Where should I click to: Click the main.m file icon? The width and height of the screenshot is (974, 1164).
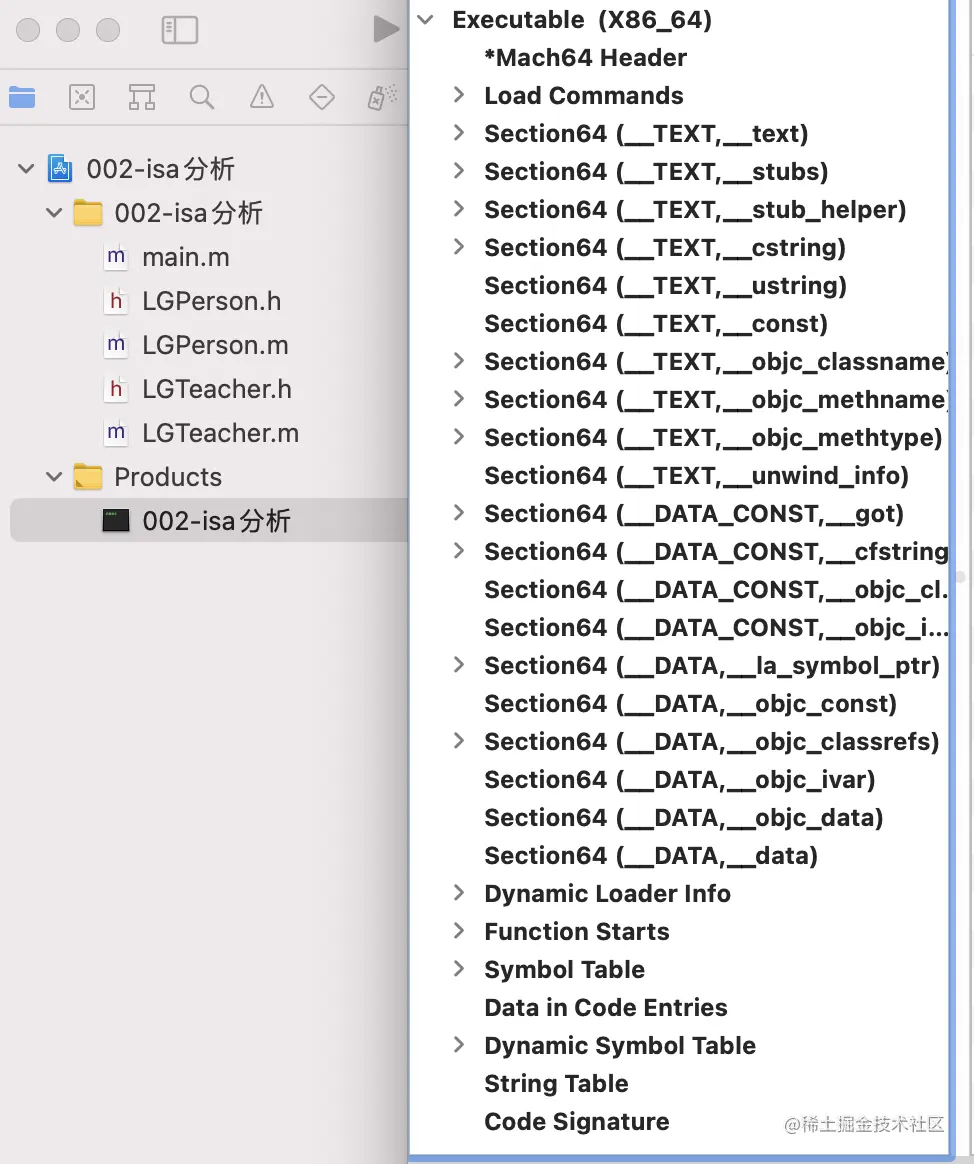(116, 257)
